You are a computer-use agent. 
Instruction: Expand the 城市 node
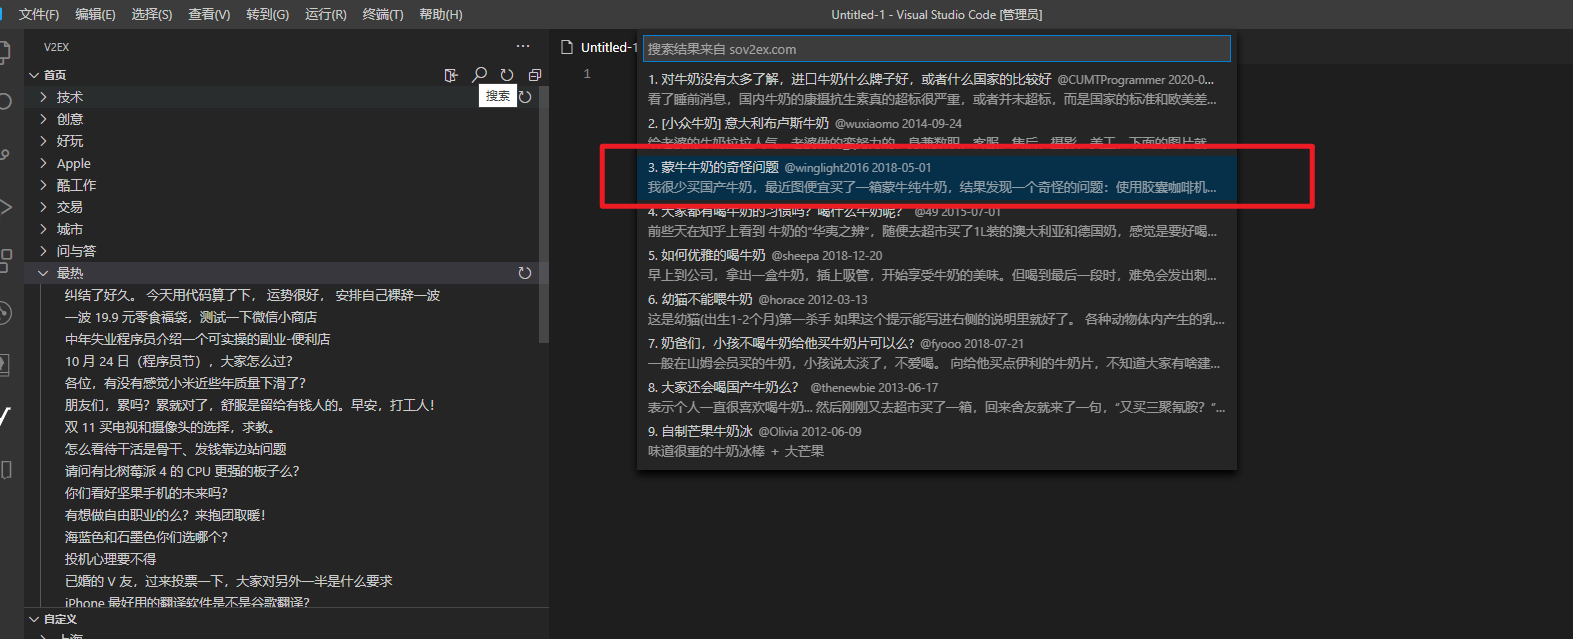(x=43, y=229)
